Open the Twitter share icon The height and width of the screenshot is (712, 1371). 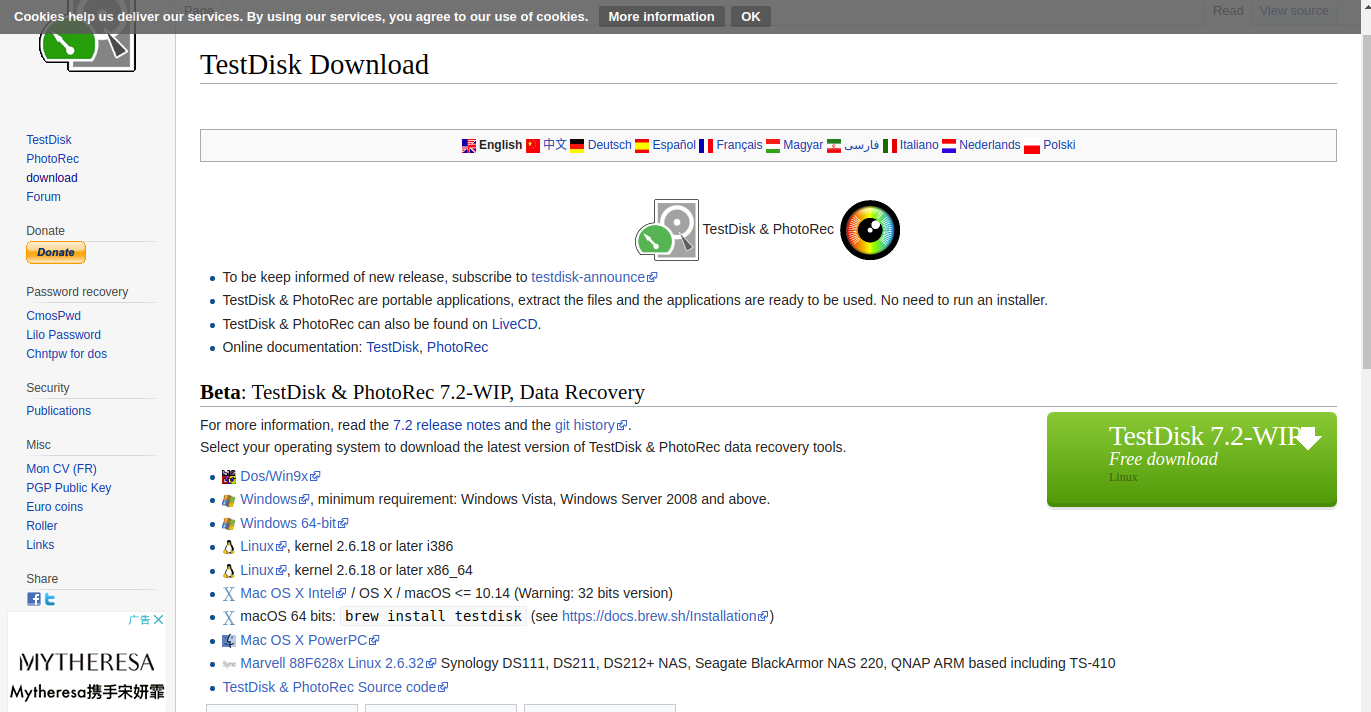pyautogui.click(x=50, y=599)
